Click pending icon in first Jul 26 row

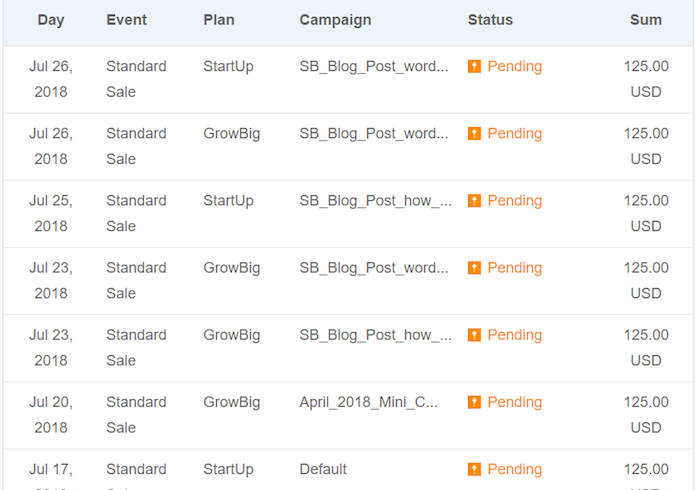click(474, 67)
